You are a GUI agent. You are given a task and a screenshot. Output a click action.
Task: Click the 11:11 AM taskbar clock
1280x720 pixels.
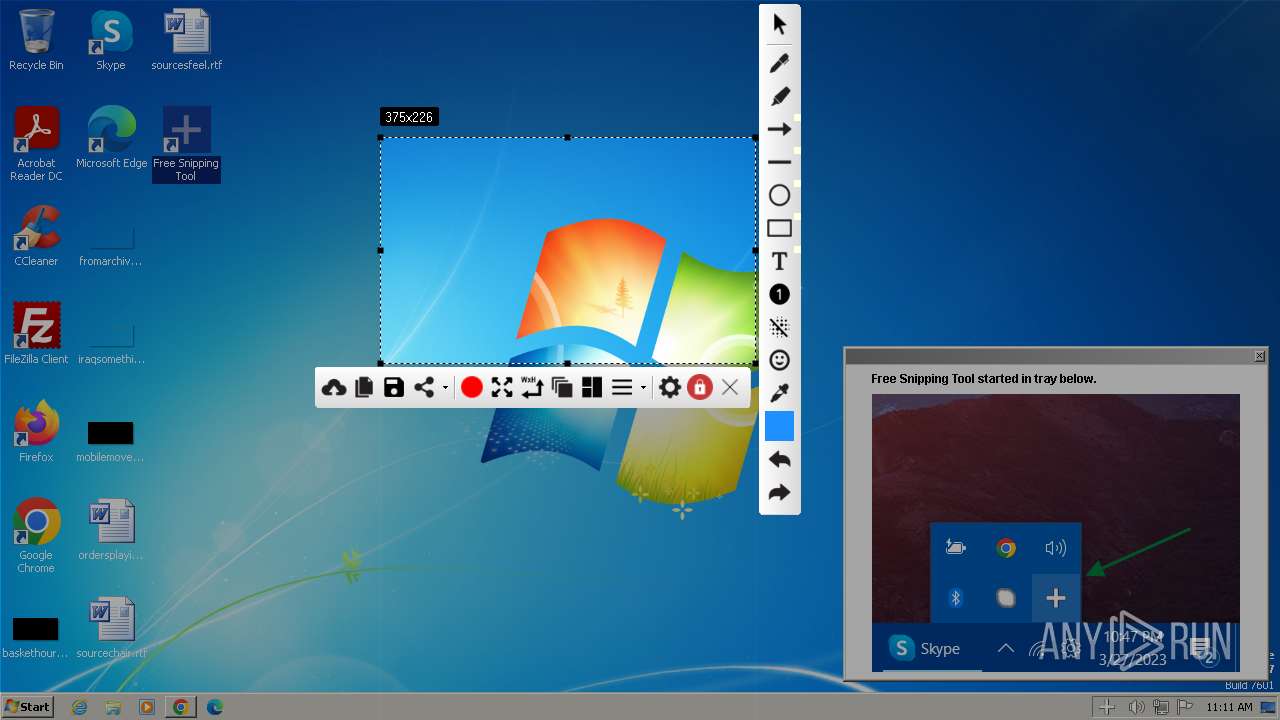coord(1229,707)
